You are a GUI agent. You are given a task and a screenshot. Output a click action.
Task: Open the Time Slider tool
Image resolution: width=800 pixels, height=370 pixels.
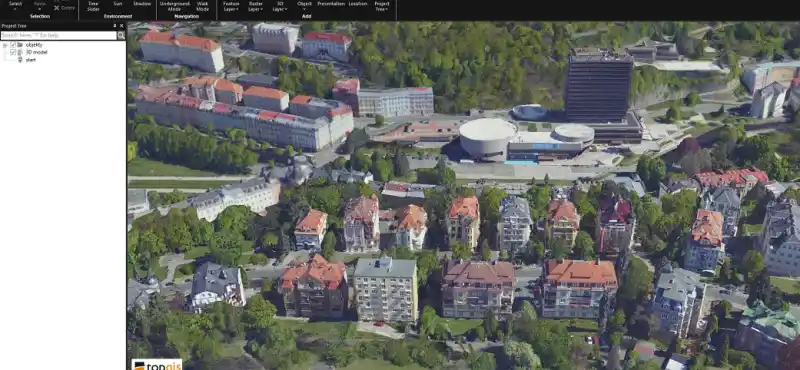coord(93,6)
